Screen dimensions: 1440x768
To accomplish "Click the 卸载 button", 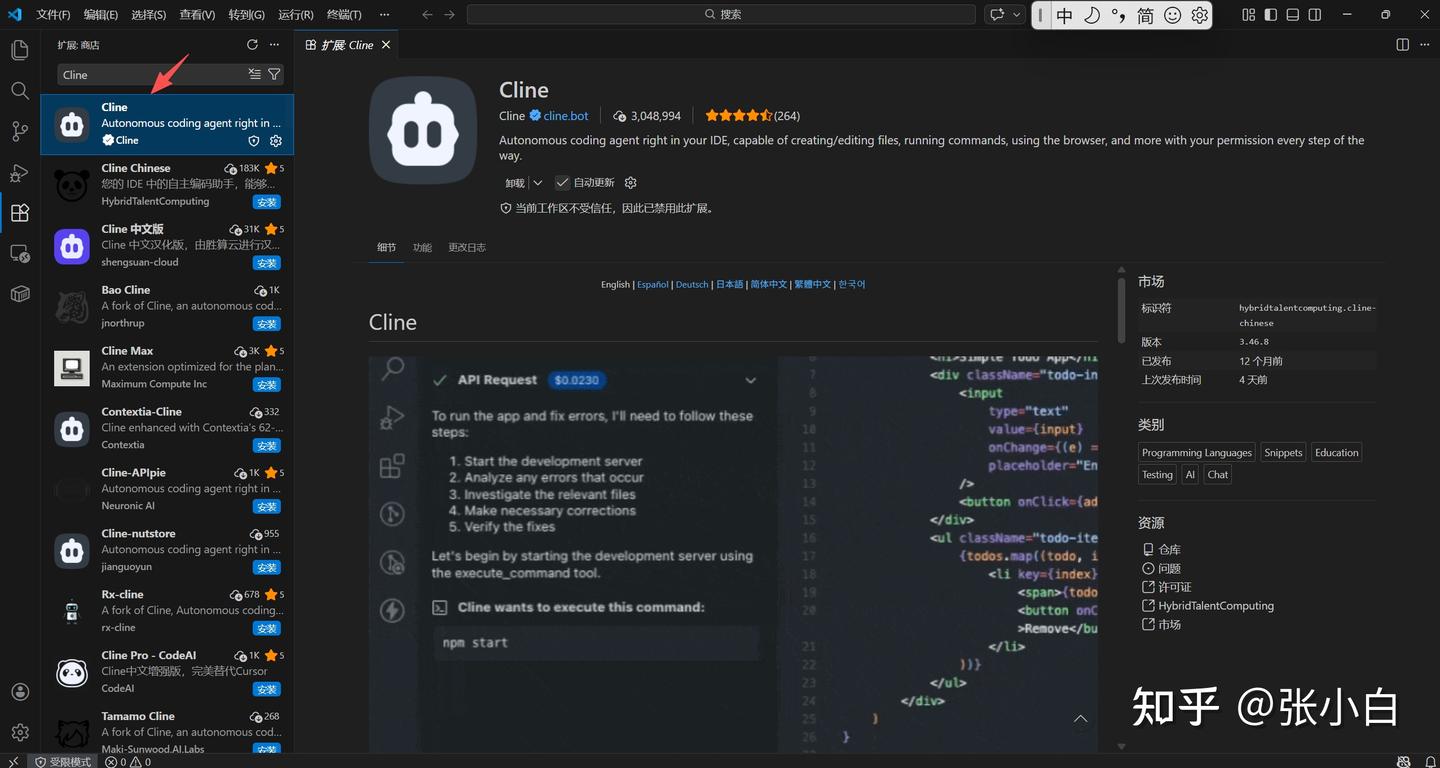I will click(x=514, y=183).
